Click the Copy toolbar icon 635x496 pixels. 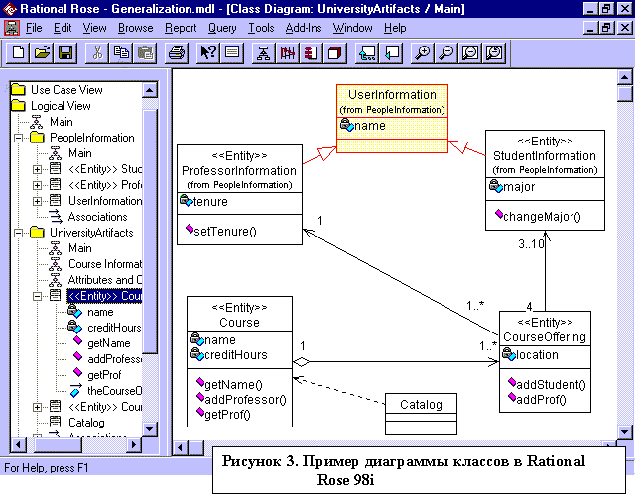pos(121,53)
